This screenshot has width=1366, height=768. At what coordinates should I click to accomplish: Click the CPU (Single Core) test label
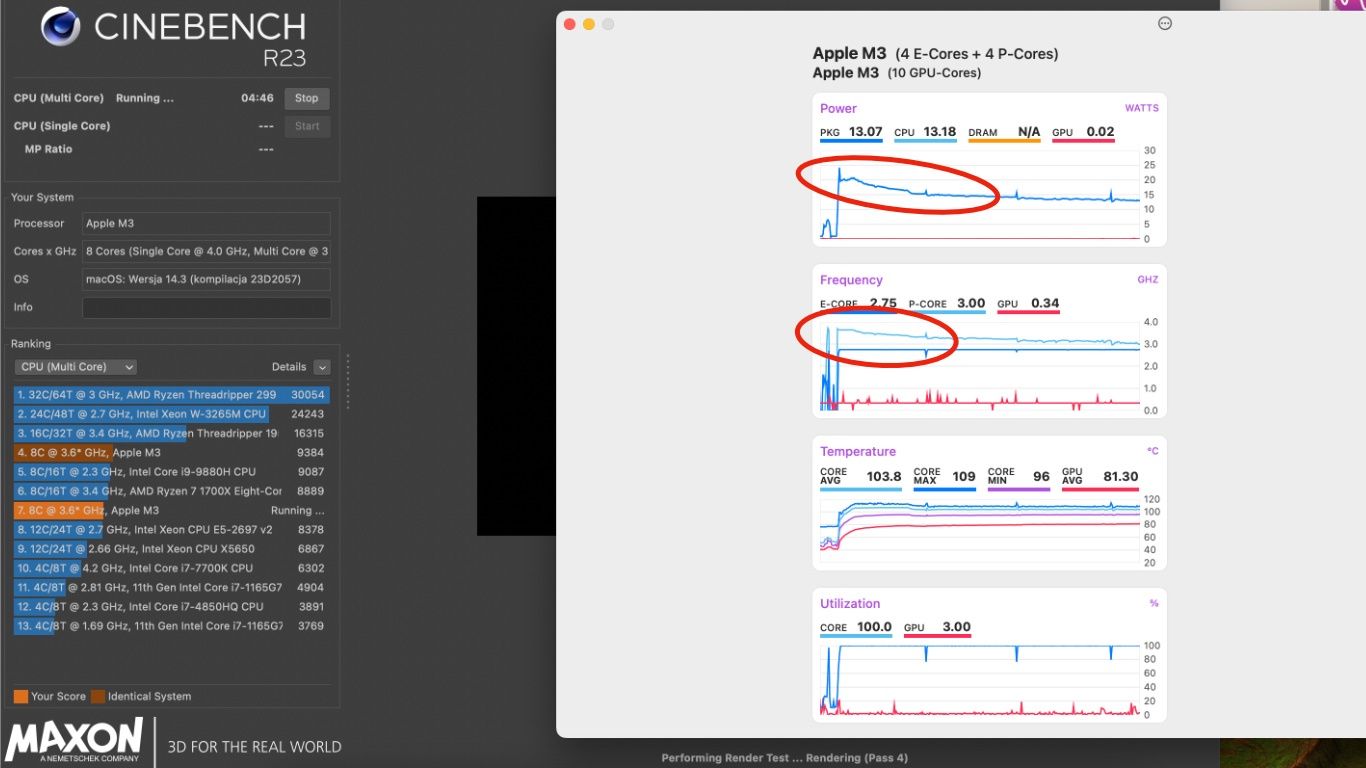pyautogui.click(x=62, y=126)
